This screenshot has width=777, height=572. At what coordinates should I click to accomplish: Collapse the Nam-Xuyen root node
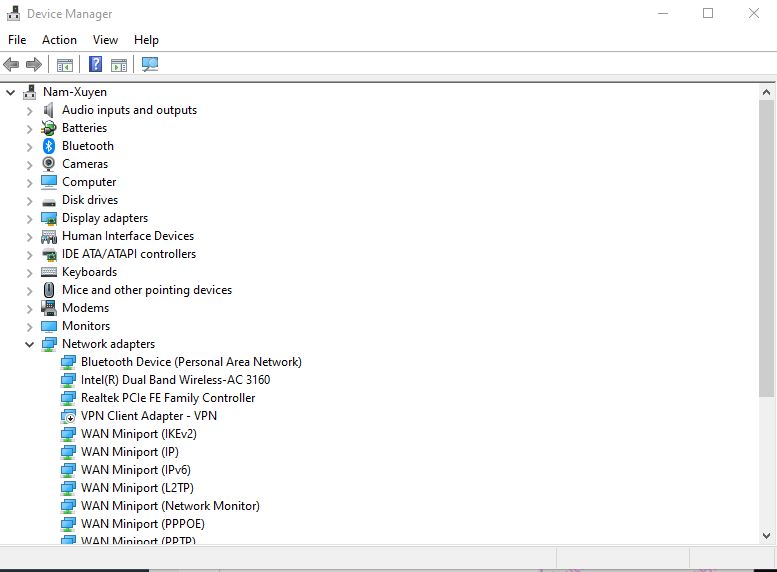coord(10,92)
